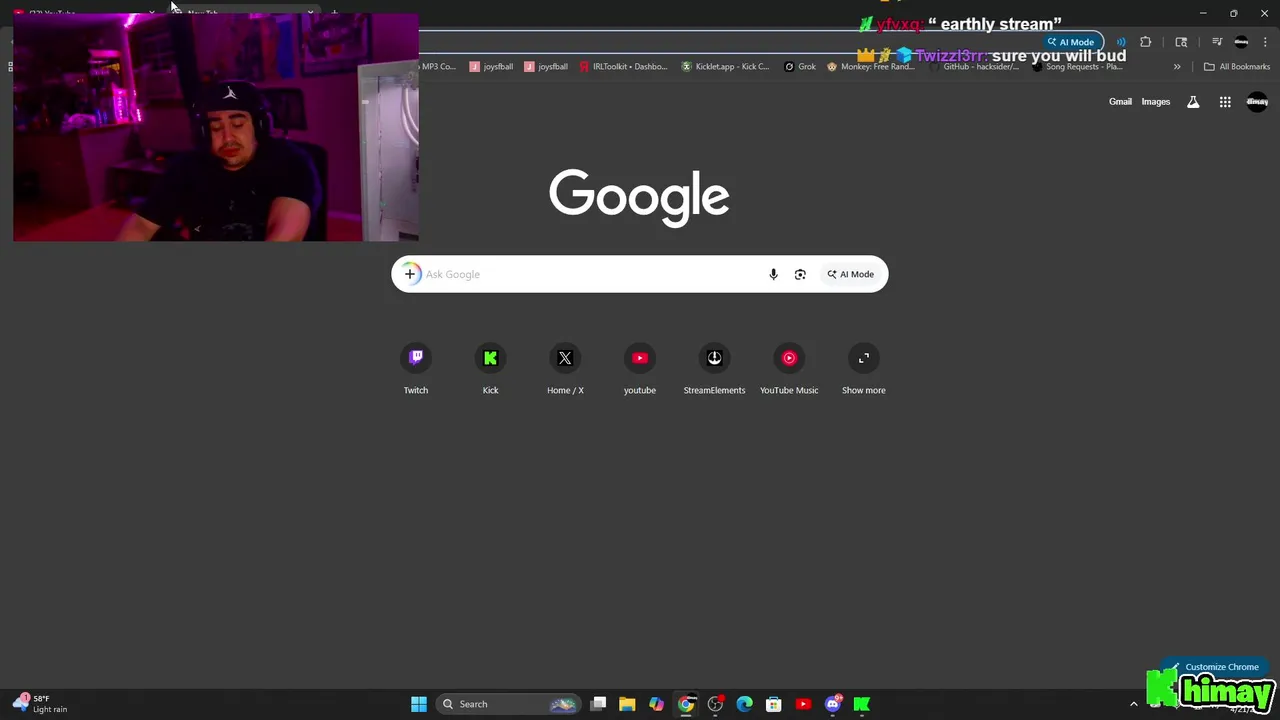1280x720 pixels.
Task: Open the weather widget showing Light rain
Action: [x=40, y=704]
